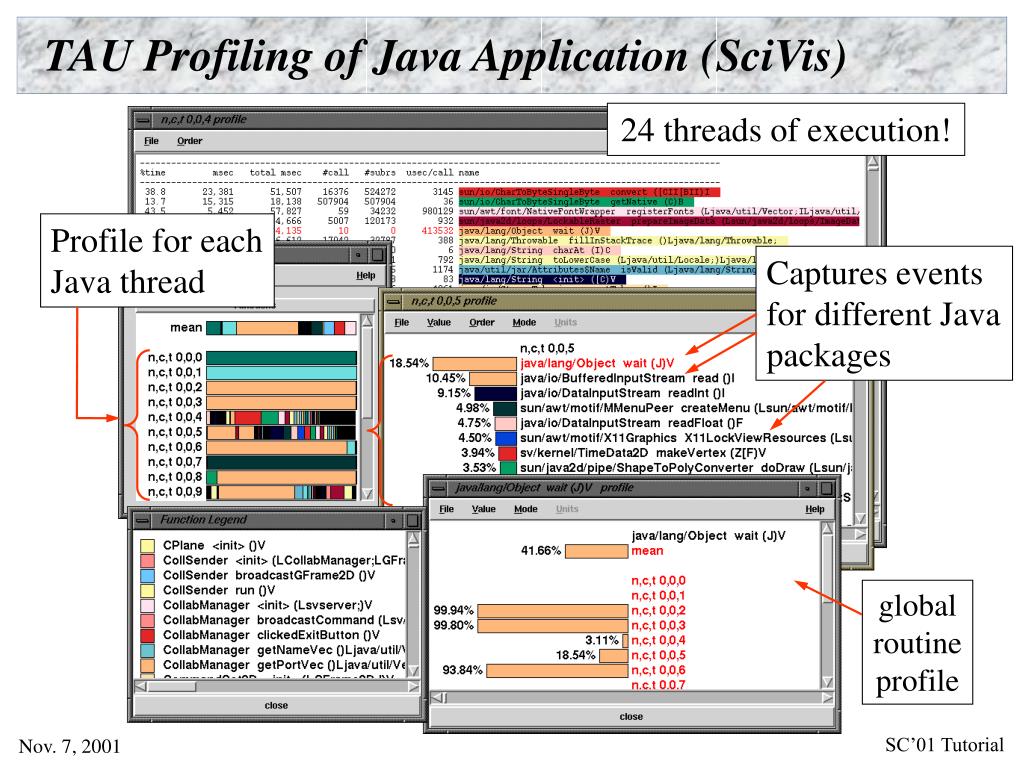Open Order menu in n,c,t 0,0,4 profile
Viewport: 1024px width, 768px height.
tap(189, 141)
